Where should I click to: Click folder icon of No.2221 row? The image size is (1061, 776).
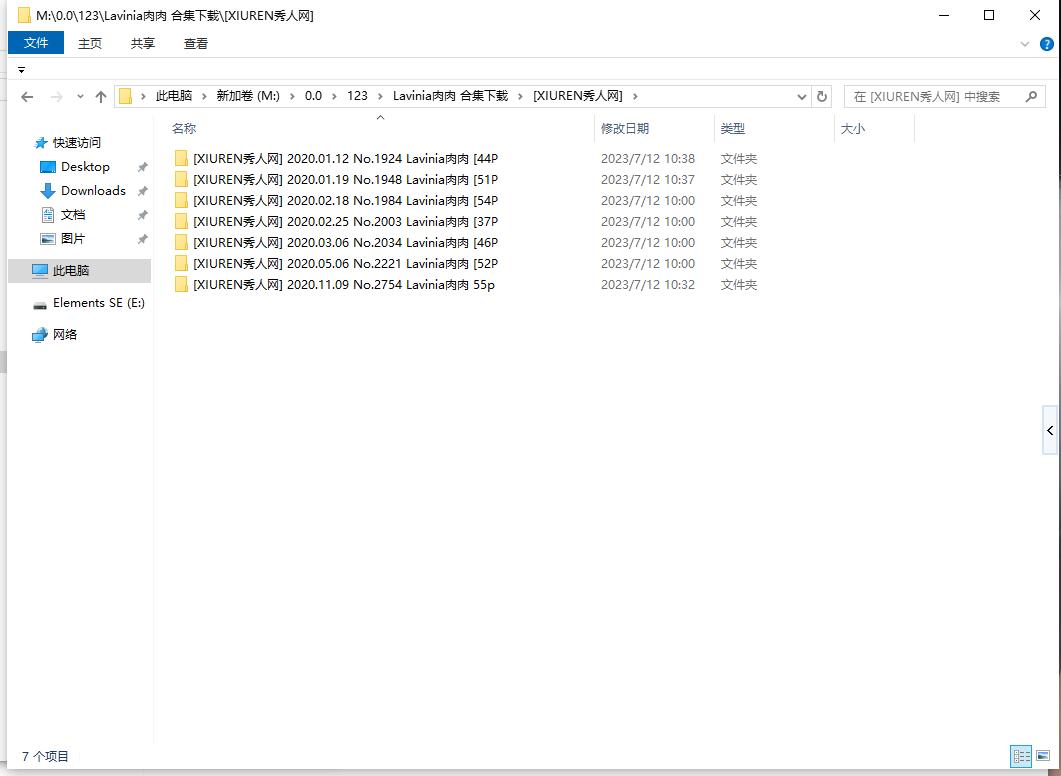pyautogui.click(x=181, y=263)
